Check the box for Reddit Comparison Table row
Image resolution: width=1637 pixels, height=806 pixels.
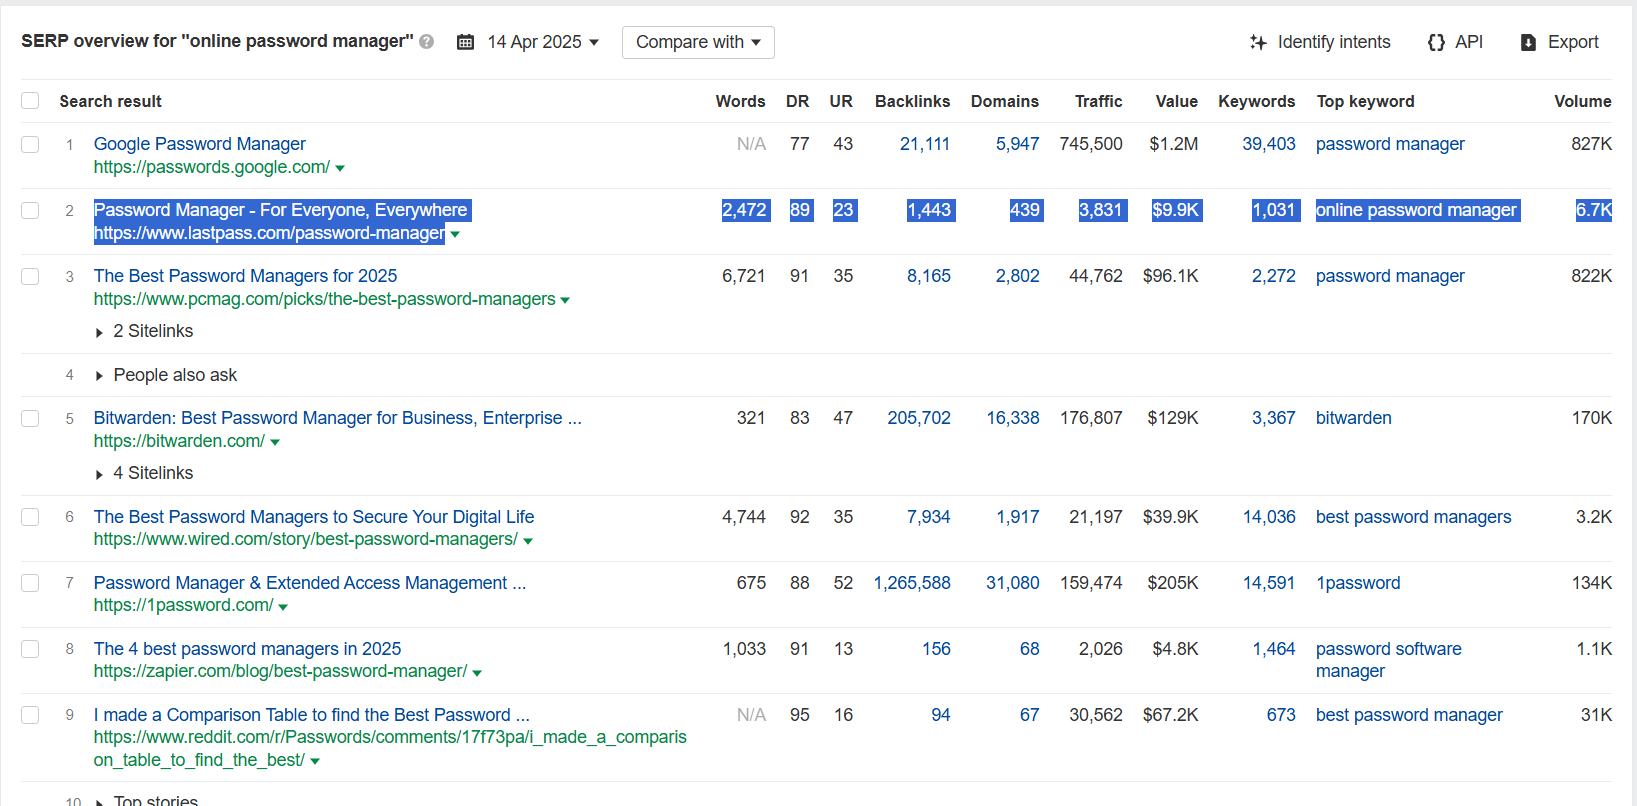[x=30, y=715]
